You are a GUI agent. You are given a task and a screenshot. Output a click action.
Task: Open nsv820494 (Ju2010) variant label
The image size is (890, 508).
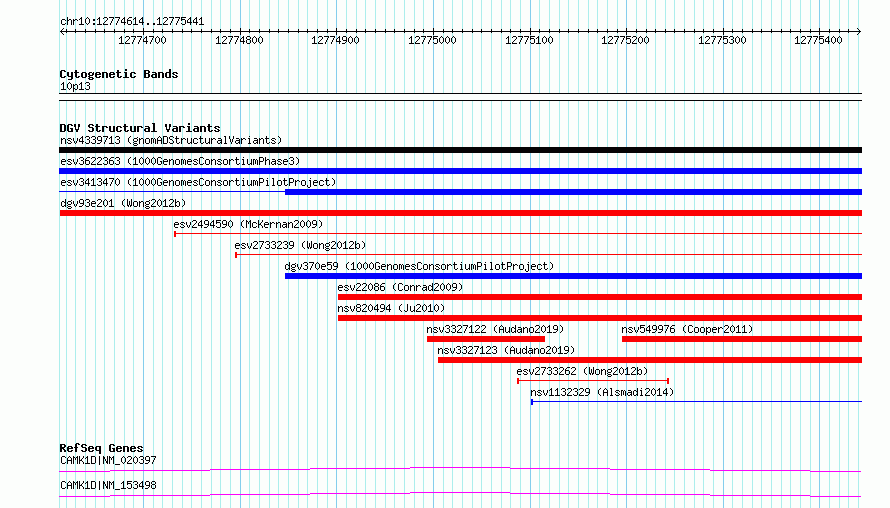click(391, 308)
